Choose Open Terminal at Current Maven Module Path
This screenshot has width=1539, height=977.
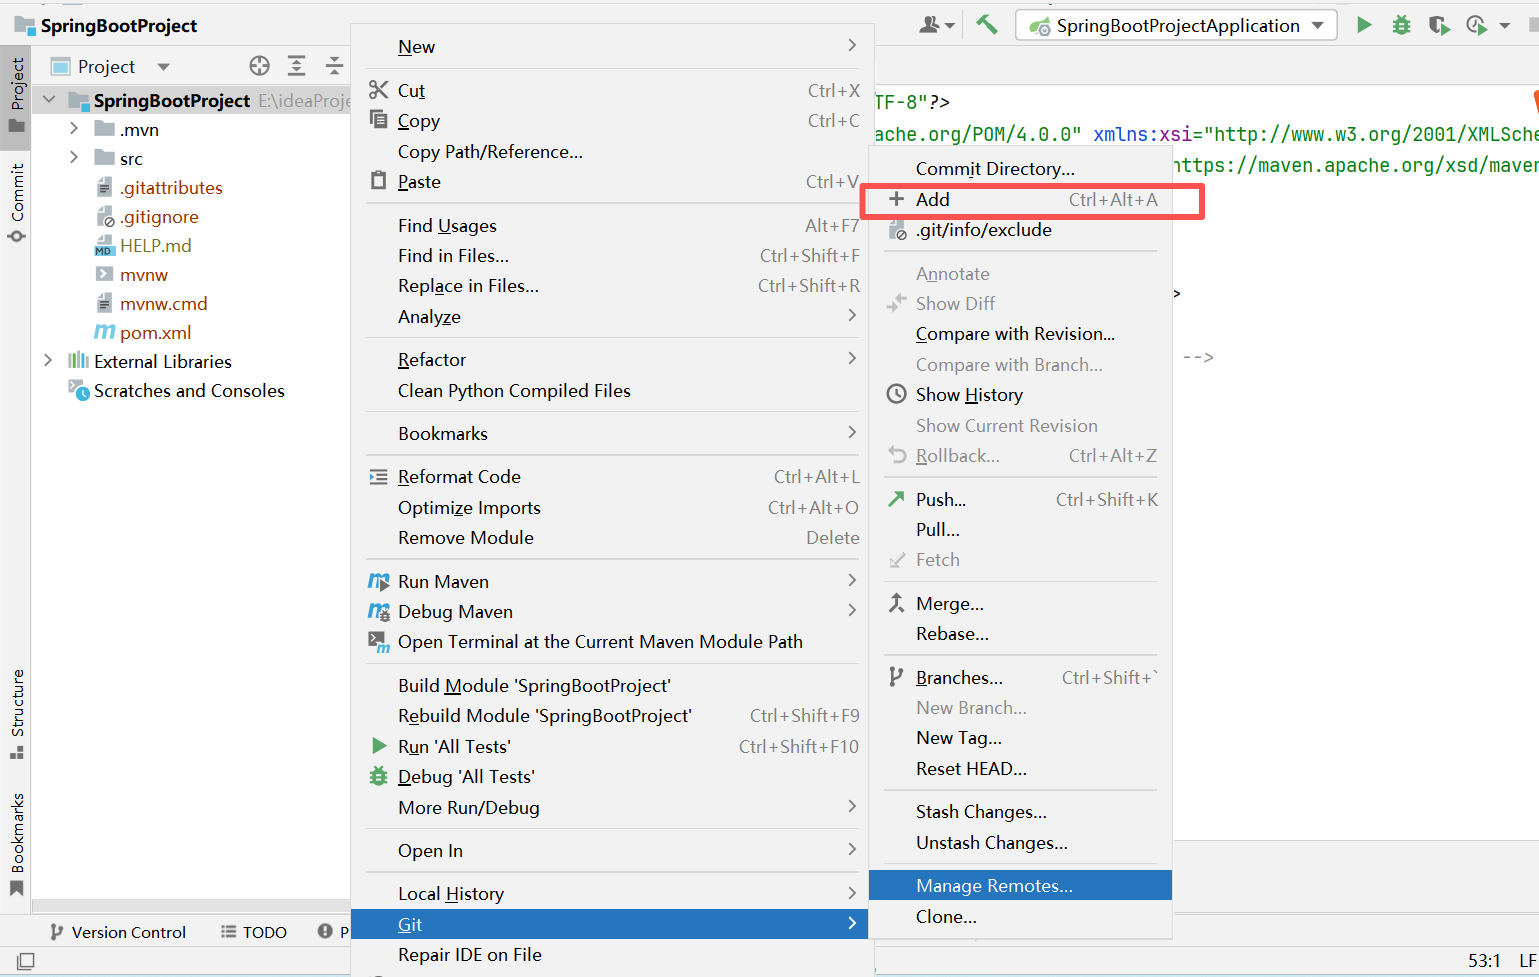coord(613,642)
